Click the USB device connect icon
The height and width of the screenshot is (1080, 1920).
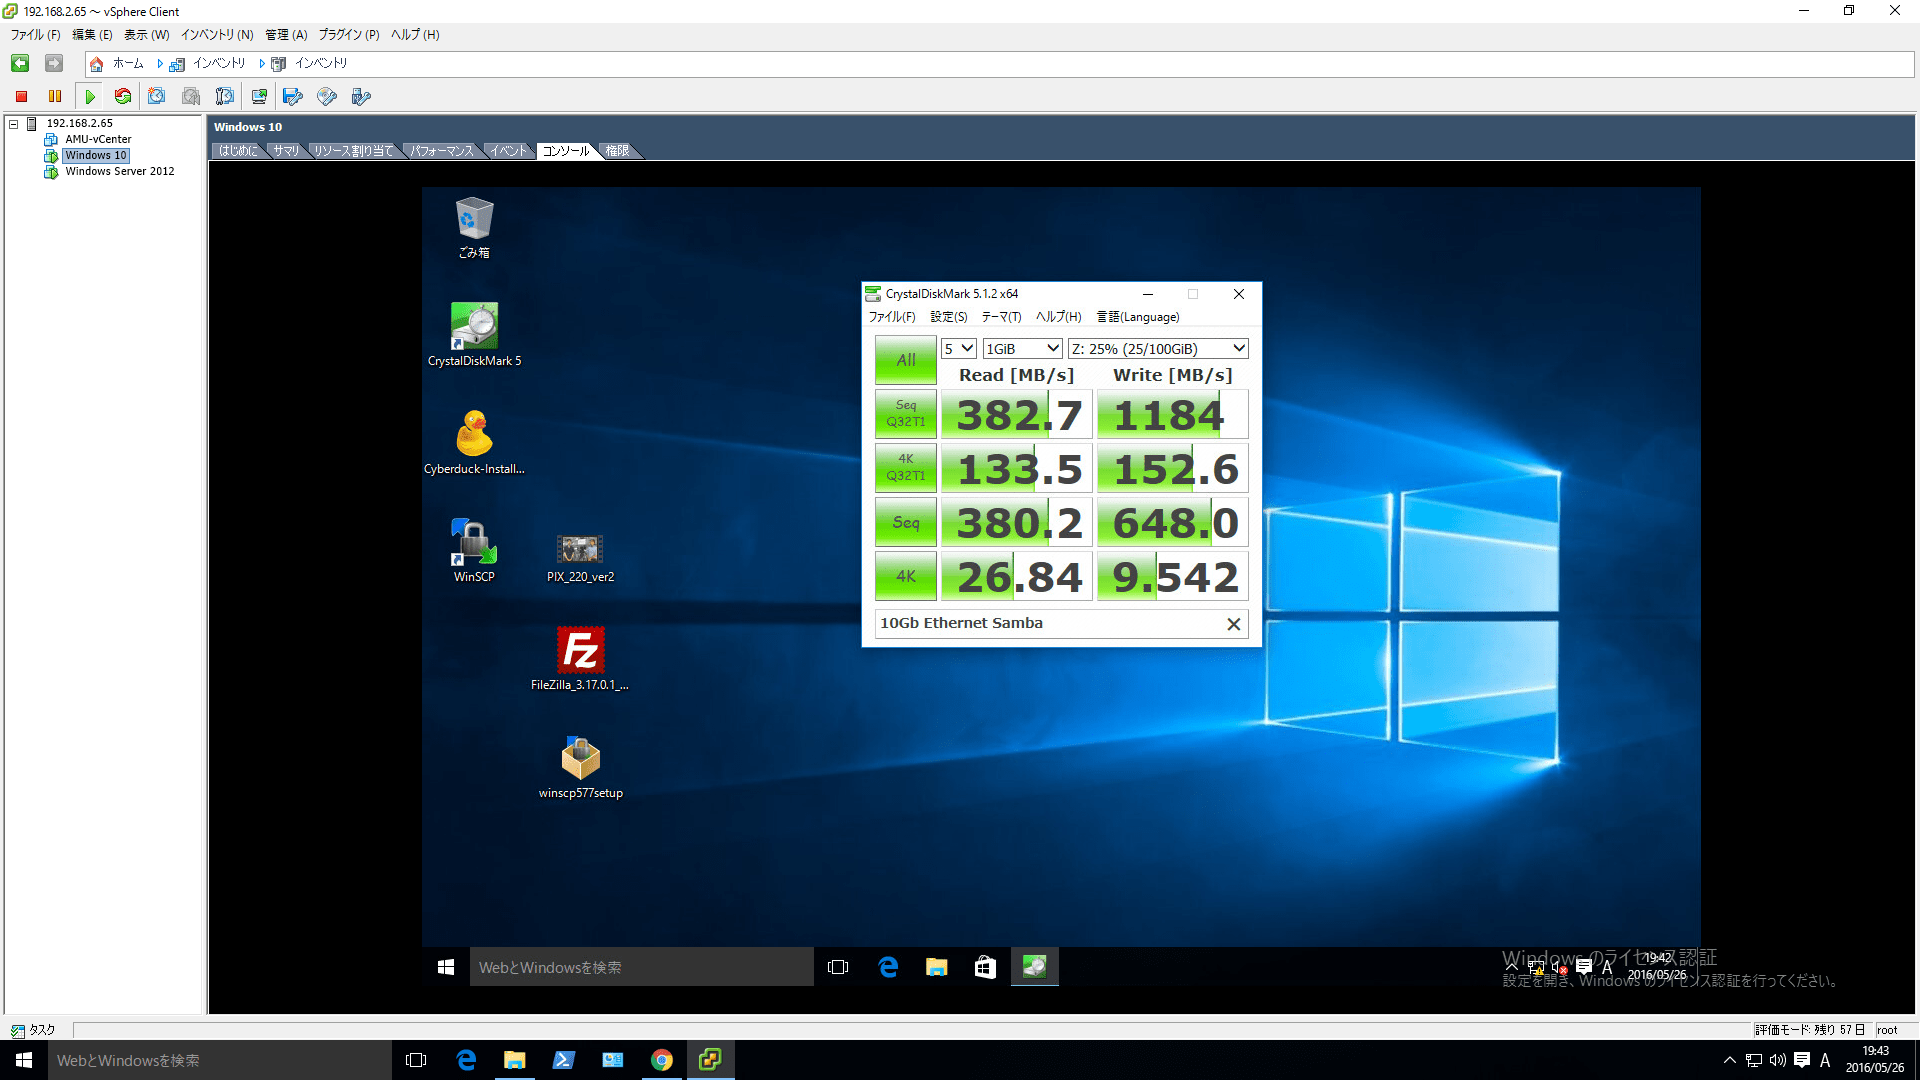point(361,96)
